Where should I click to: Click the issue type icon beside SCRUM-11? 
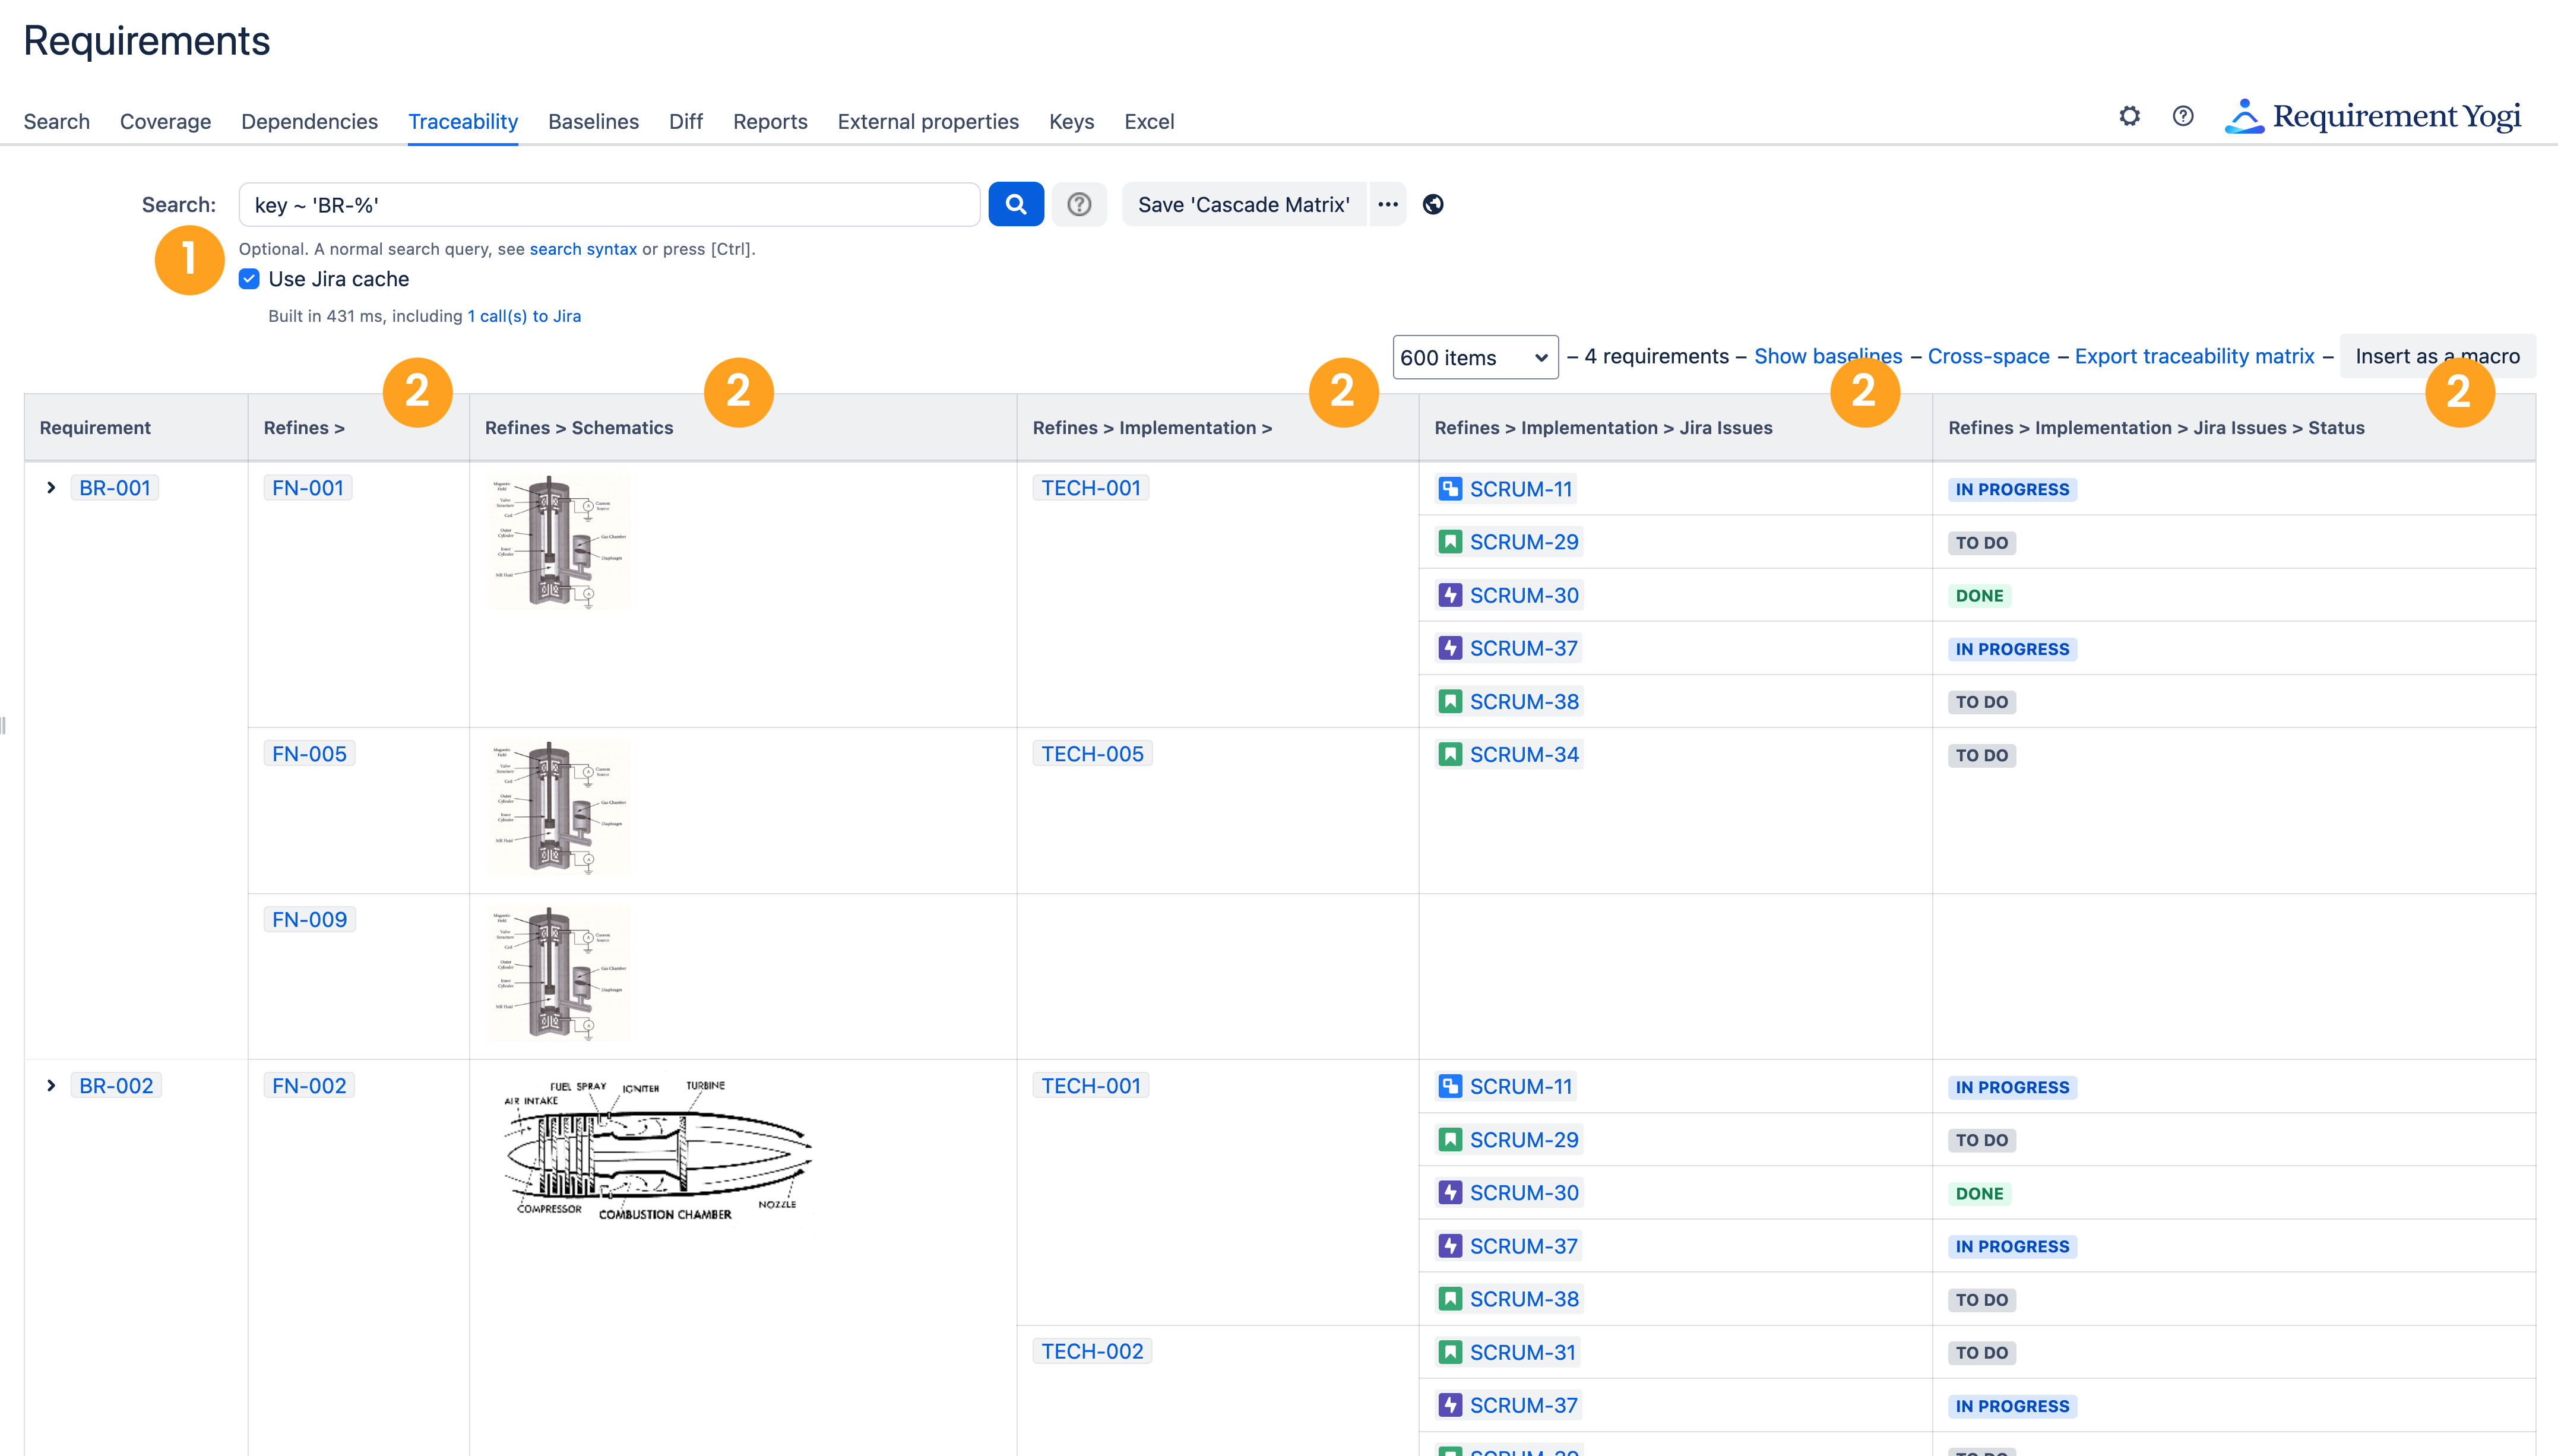point(1451,489)
